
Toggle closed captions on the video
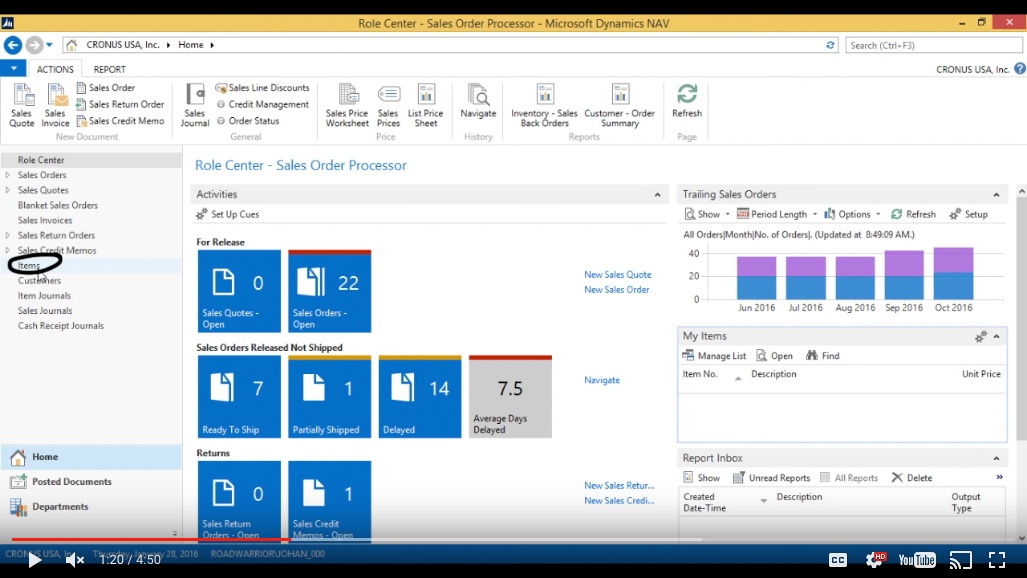point(838,560)
